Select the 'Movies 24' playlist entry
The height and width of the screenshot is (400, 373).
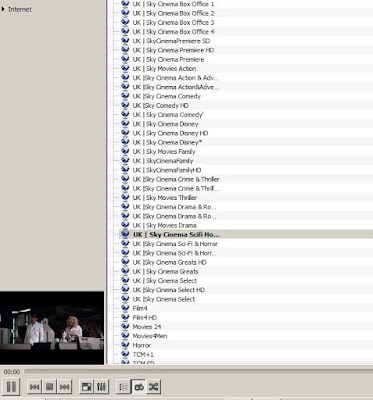coord(147,327)
